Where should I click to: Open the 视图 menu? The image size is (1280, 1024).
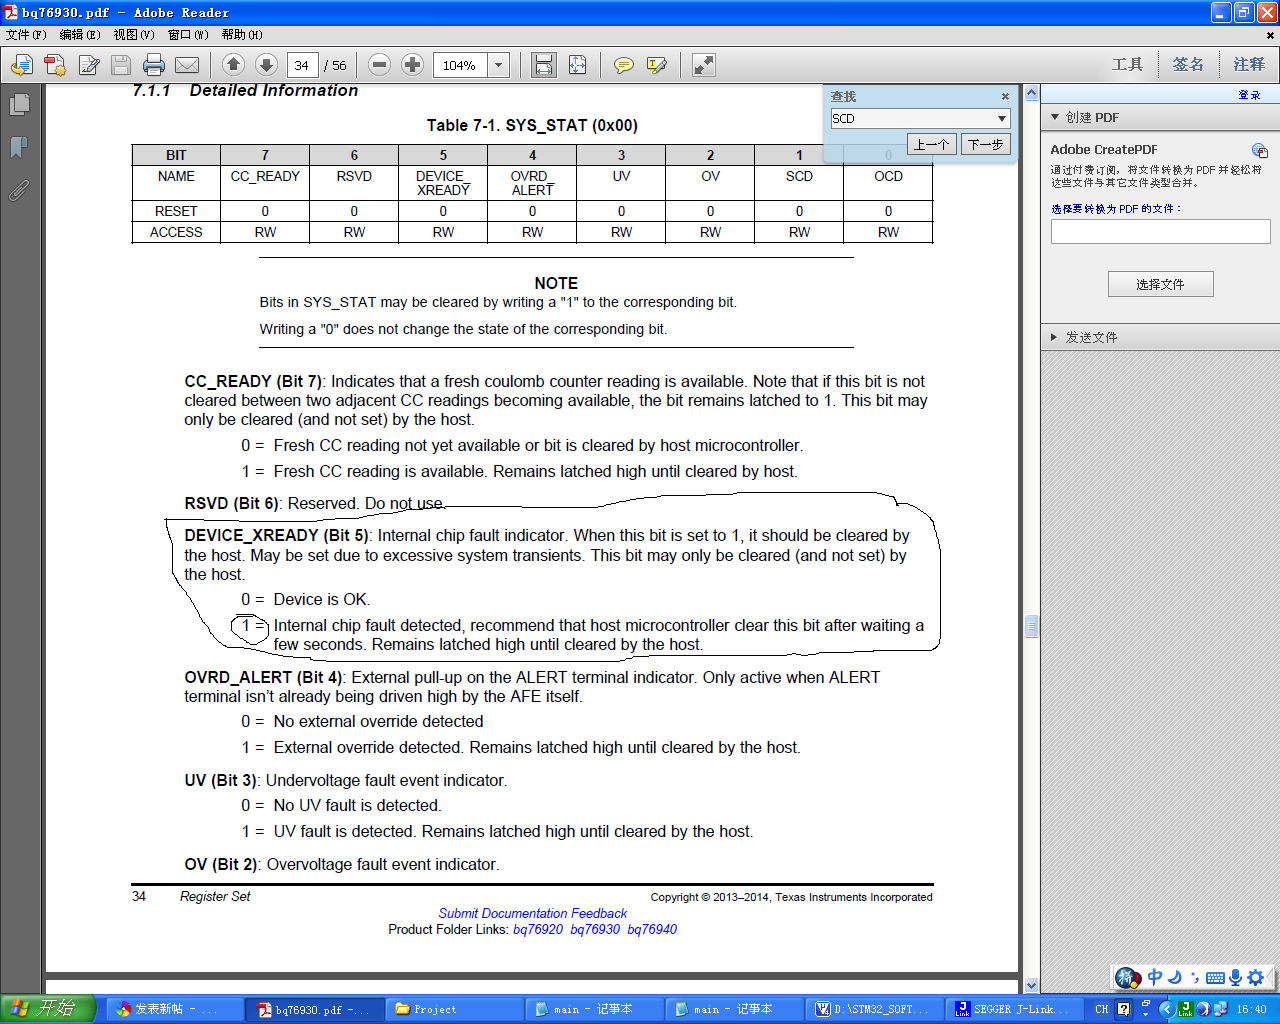coord(134,35)
